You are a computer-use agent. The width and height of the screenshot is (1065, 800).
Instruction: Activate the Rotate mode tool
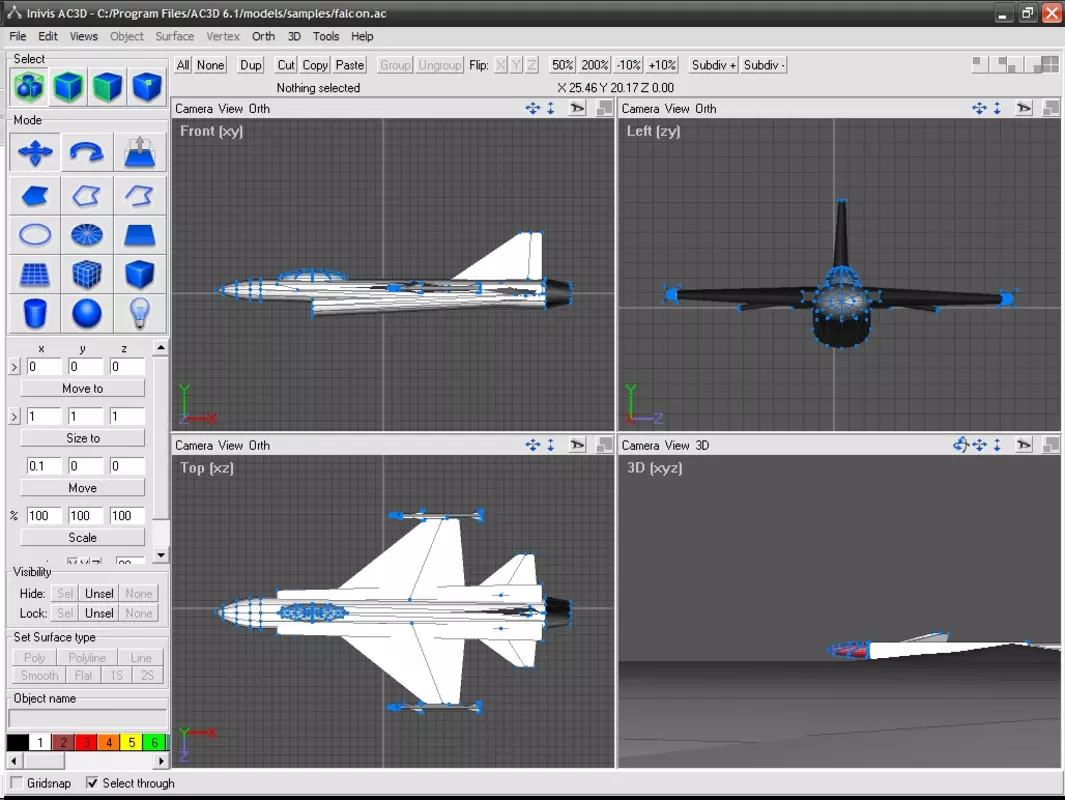87,152
